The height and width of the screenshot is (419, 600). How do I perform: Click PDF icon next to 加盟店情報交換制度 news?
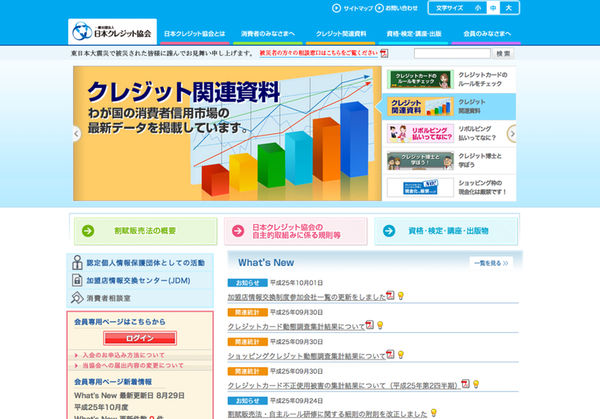[390, 295]
